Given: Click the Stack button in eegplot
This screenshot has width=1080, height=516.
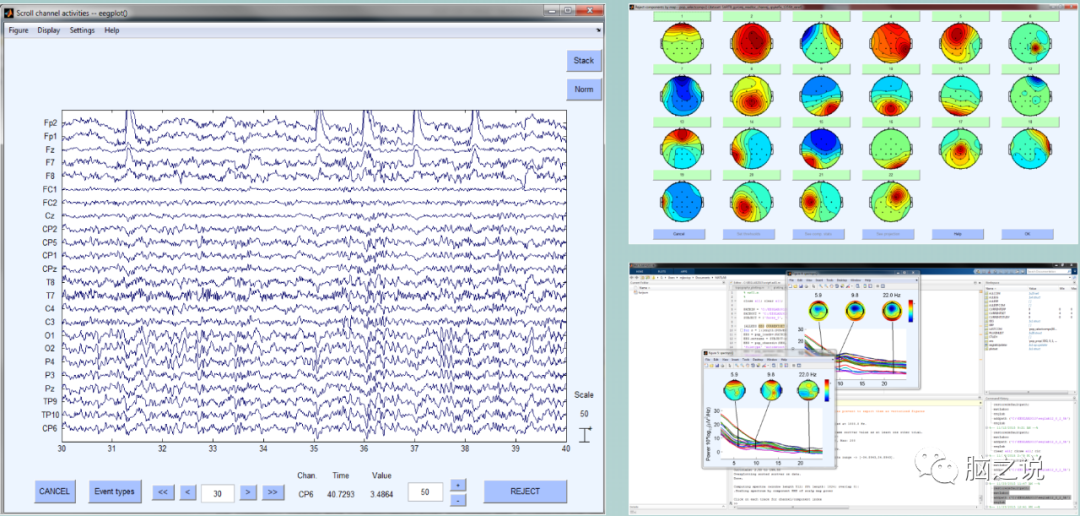Looking at the screenshot, I should click(x=583, y=61).
